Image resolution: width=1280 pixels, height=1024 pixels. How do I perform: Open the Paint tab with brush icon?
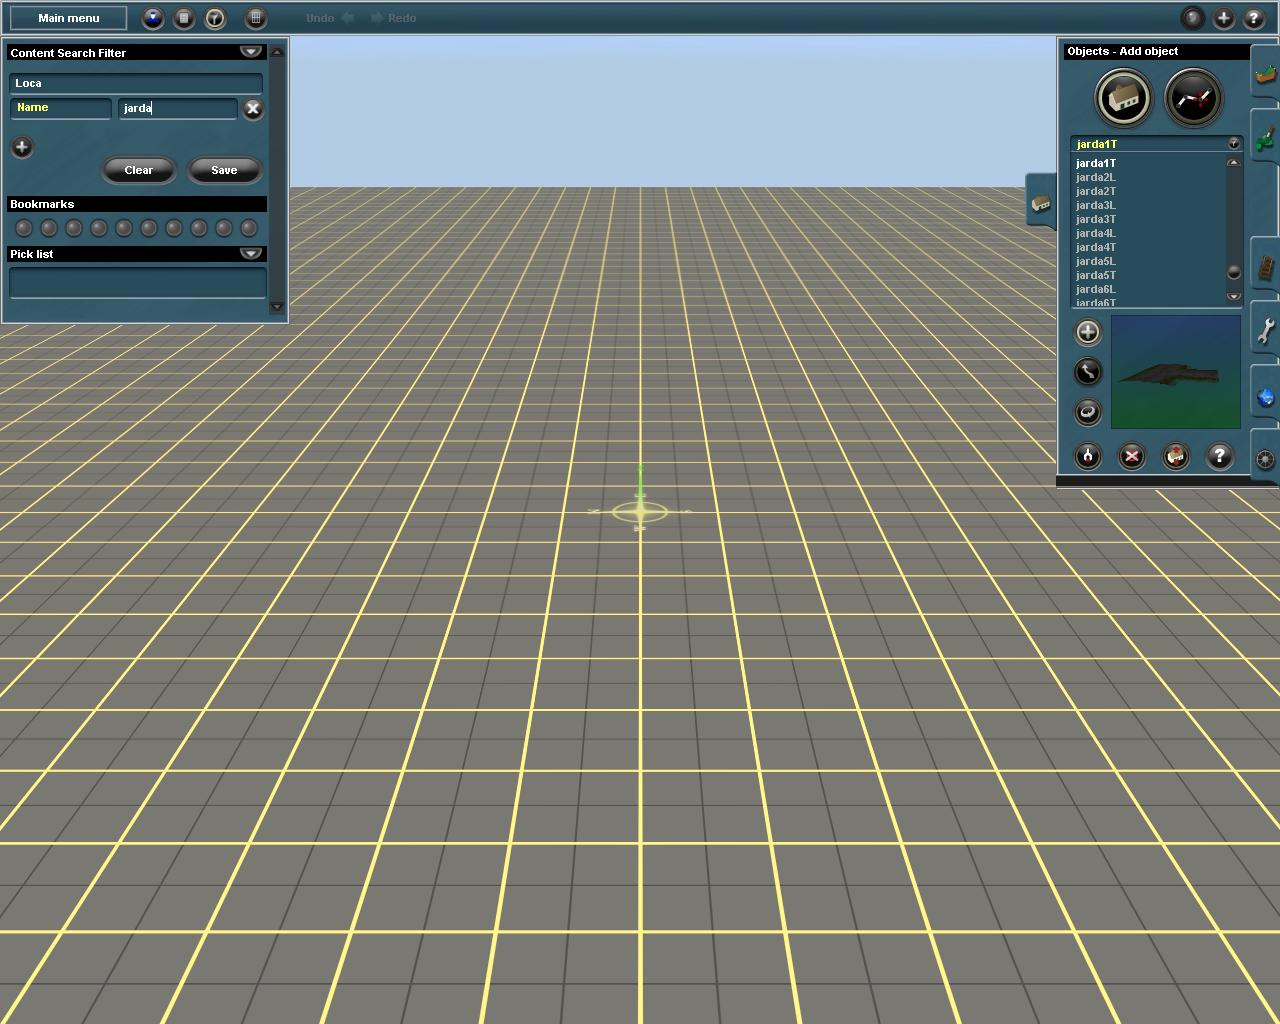pyautogui.click(x=1265, y=137)
